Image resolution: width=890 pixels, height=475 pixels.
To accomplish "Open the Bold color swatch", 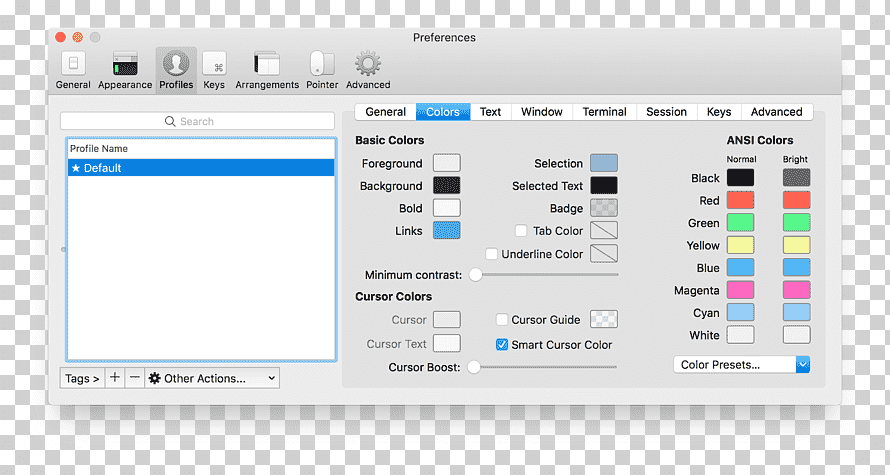I will [447, 208].
